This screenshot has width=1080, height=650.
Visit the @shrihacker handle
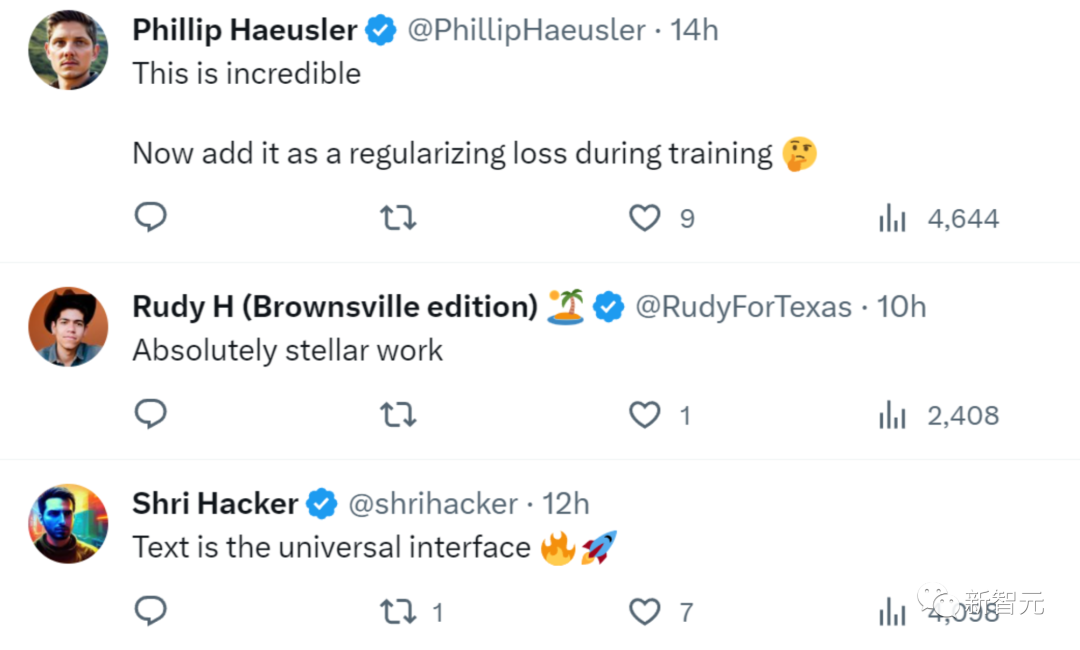coord(432,503)
